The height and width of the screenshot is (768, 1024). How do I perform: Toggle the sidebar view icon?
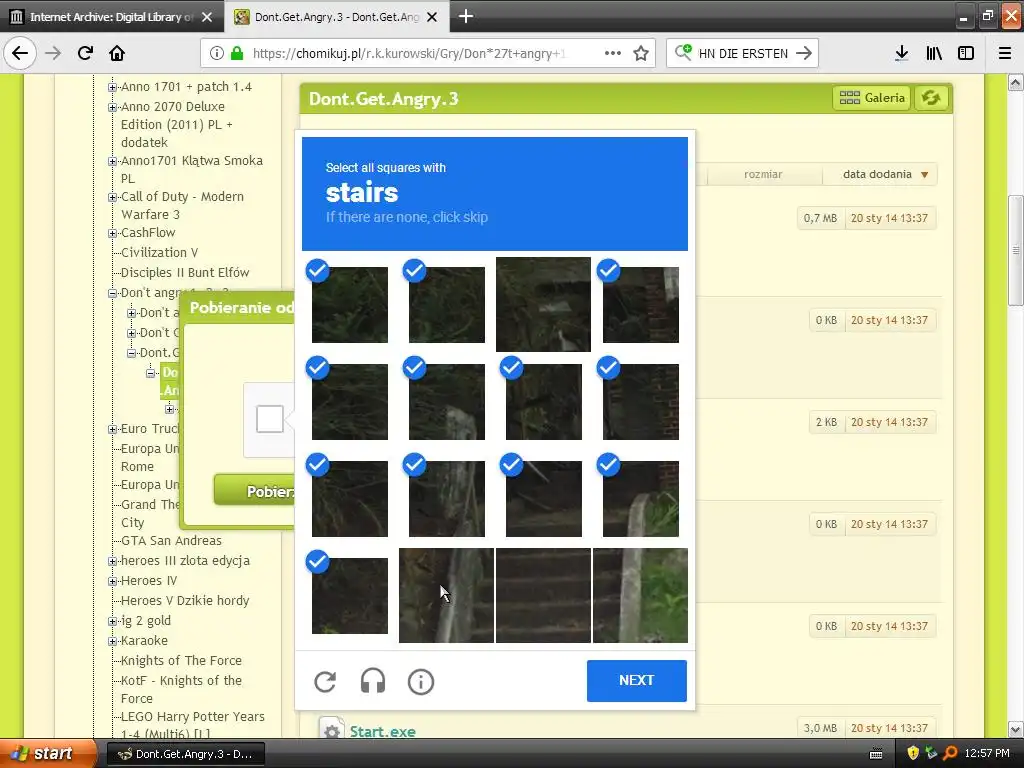tap(966, 53)
